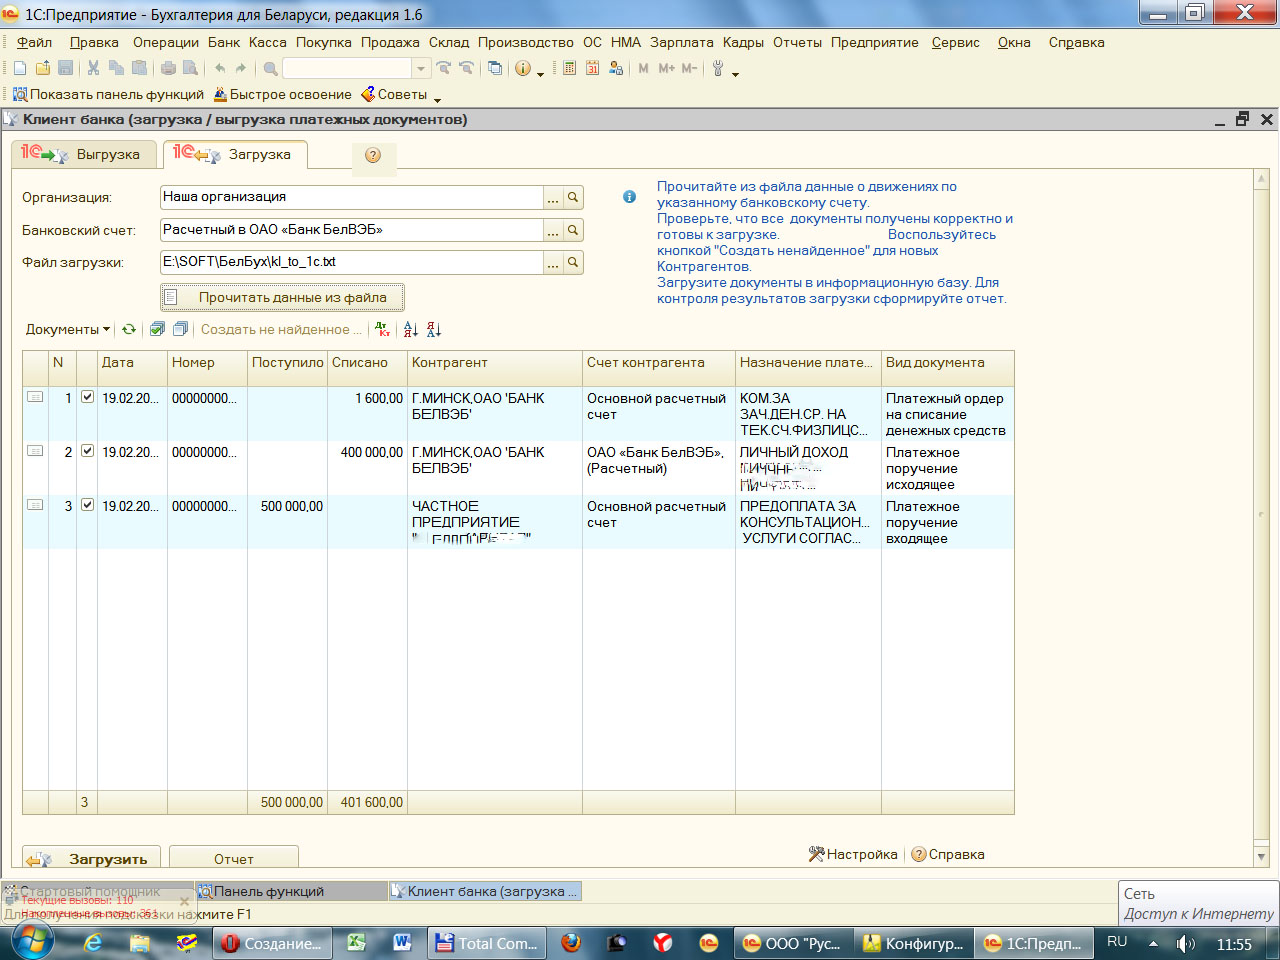1280x960 pixels.
Task: Open the Зарплата menu
Action: pos(682,42)
